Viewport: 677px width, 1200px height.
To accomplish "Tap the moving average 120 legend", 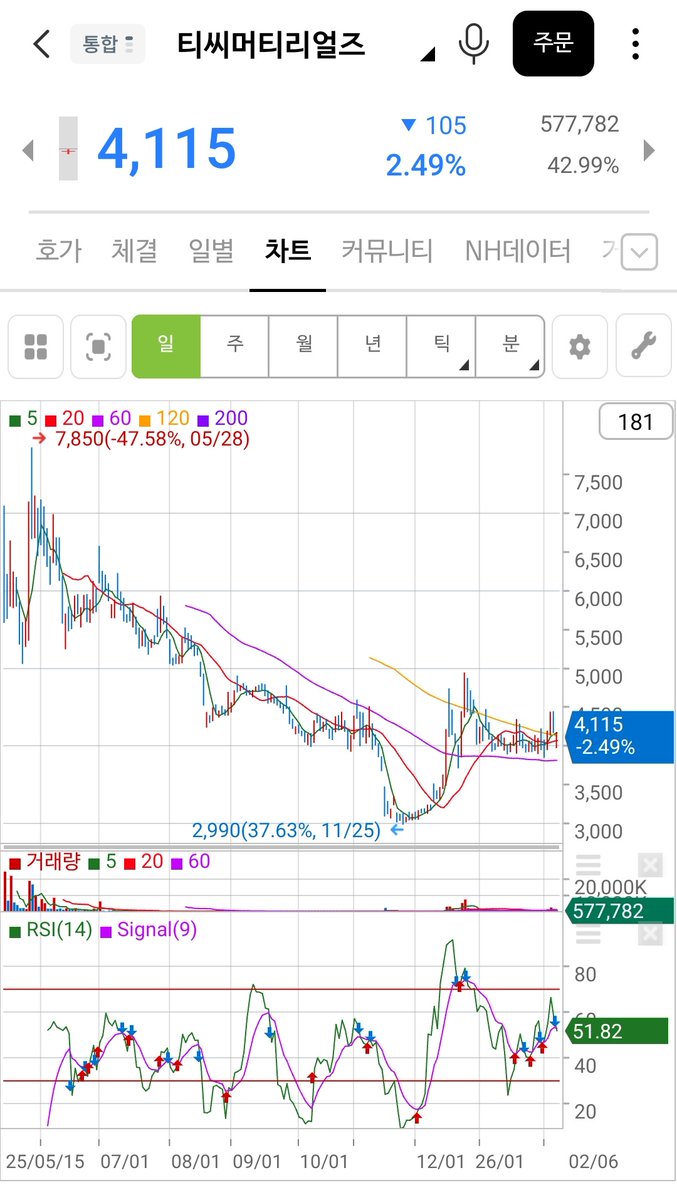I will (164, 419).
